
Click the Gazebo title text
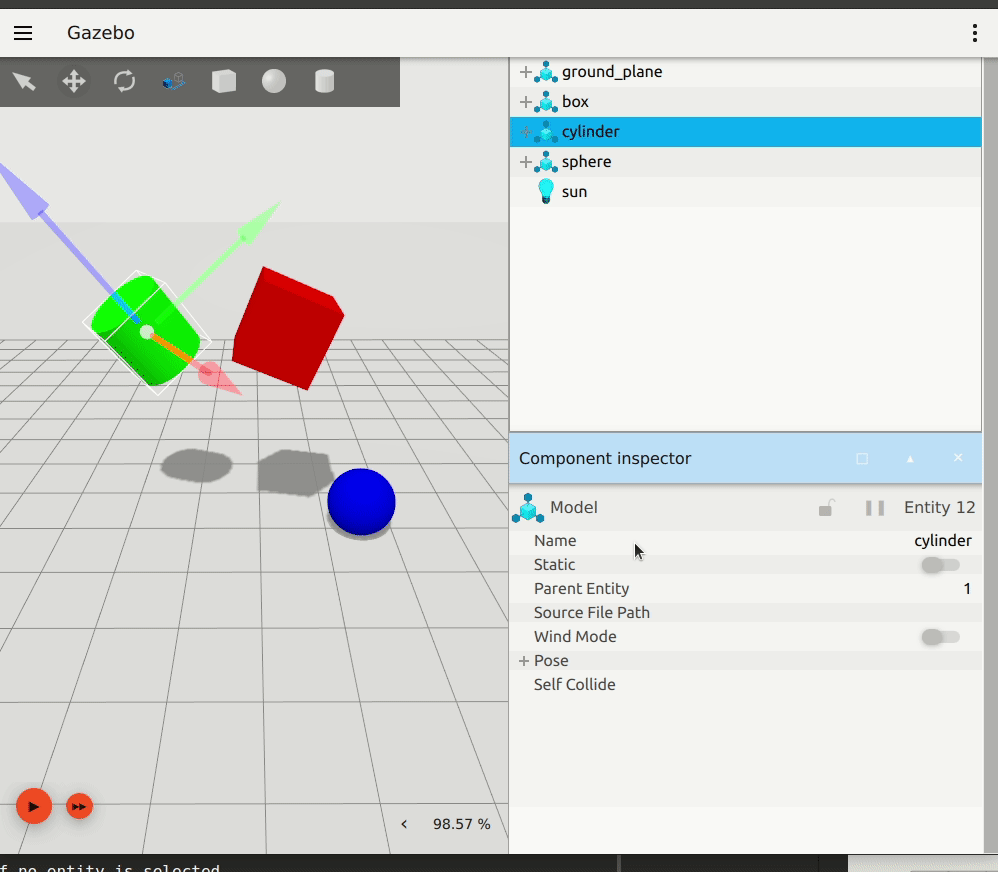coord(101,32)
